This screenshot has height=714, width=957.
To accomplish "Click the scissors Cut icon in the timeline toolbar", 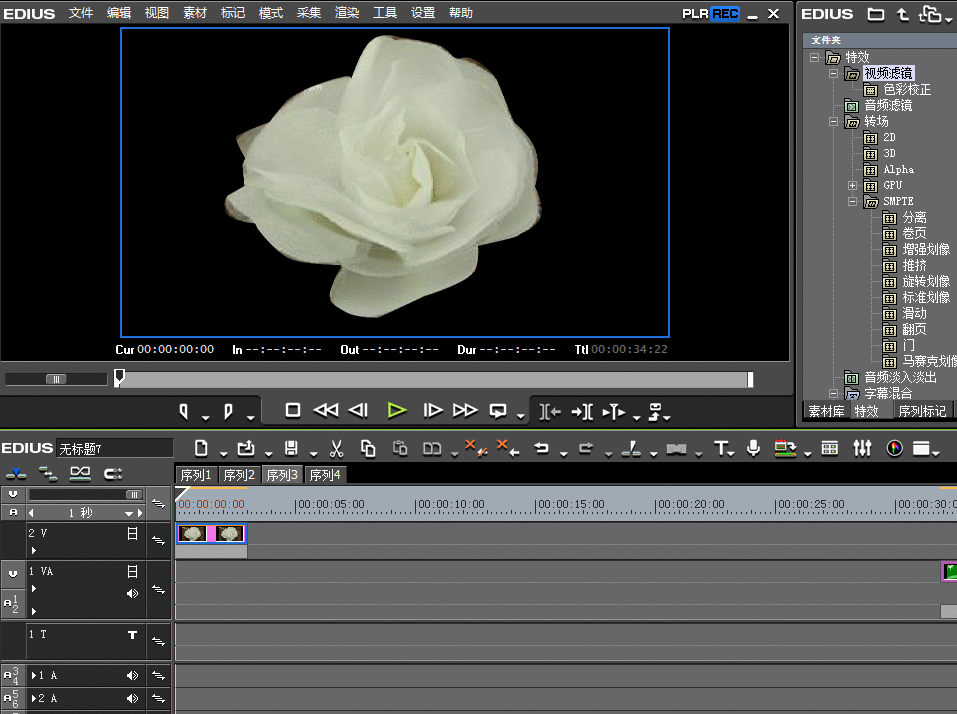I will pos(337,449).
